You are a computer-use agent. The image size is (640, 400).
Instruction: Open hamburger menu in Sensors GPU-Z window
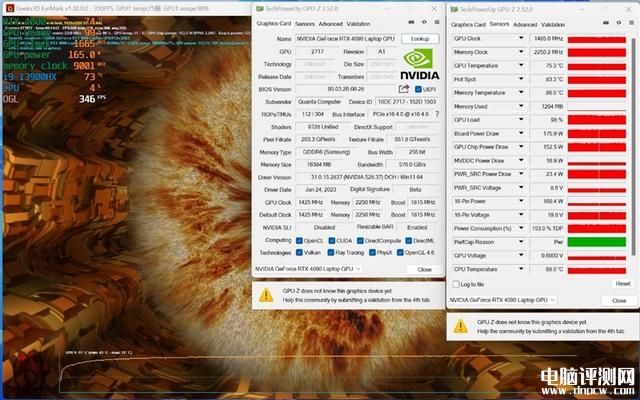(631, 23)
